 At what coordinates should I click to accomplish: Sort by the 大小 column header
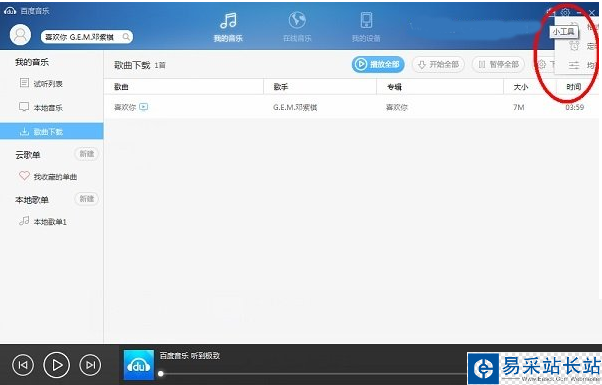tap(521, 87)
